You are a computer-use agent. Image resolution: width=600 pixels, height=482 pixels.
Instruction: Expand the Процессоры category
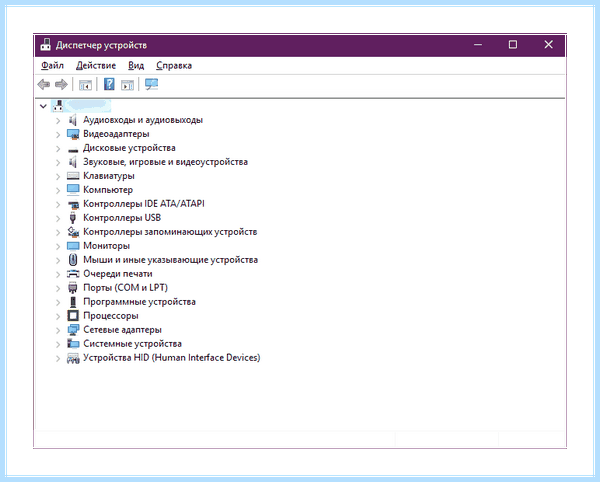pos(58,316)
